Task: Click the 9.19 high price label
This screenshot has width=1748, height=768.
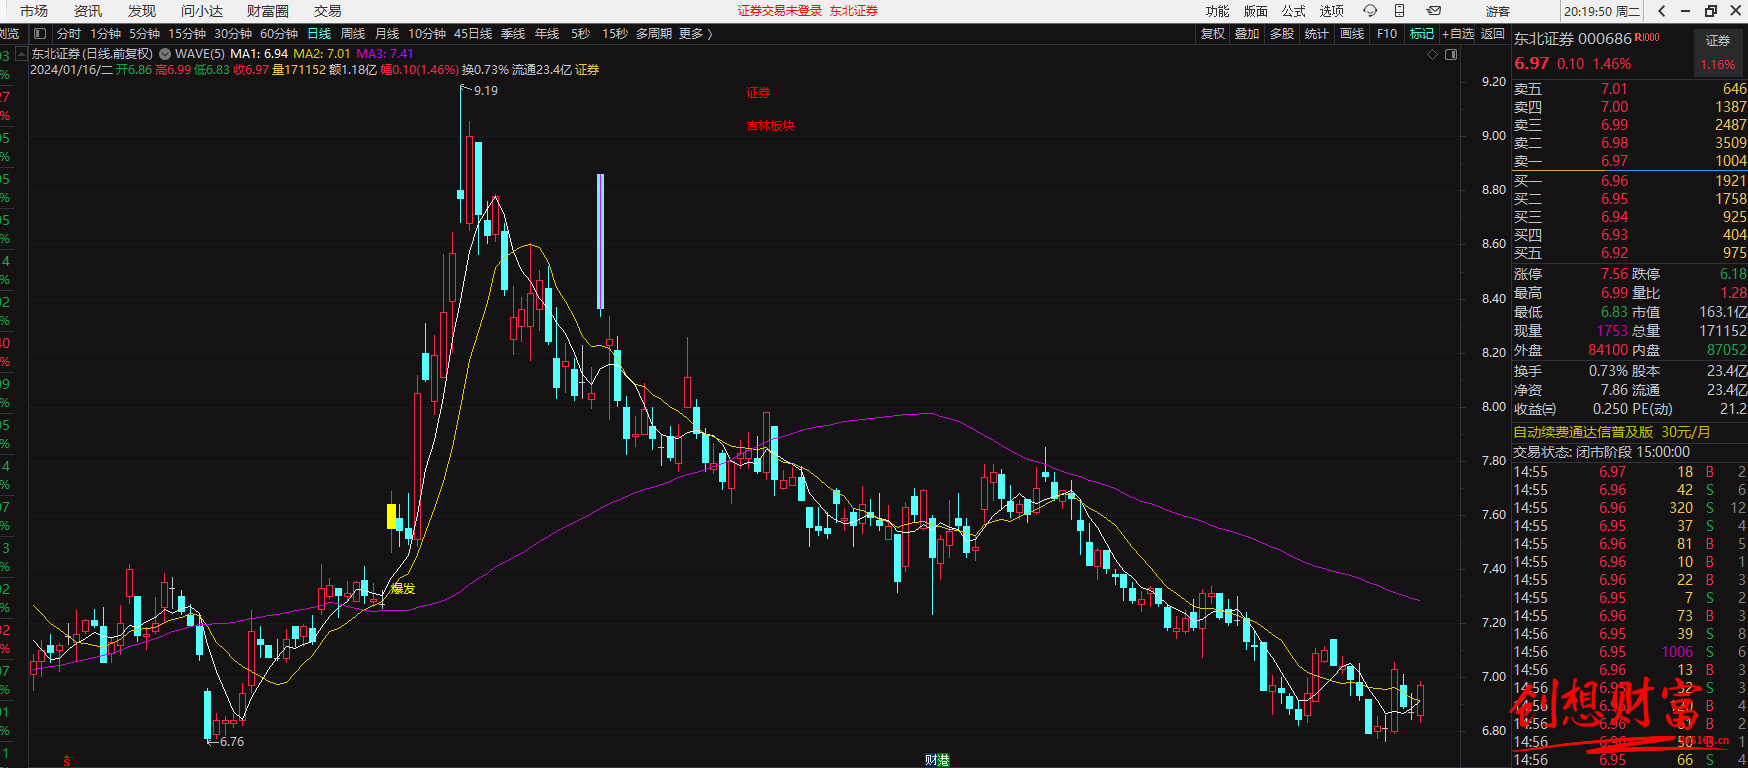Action: coord(486,91)
